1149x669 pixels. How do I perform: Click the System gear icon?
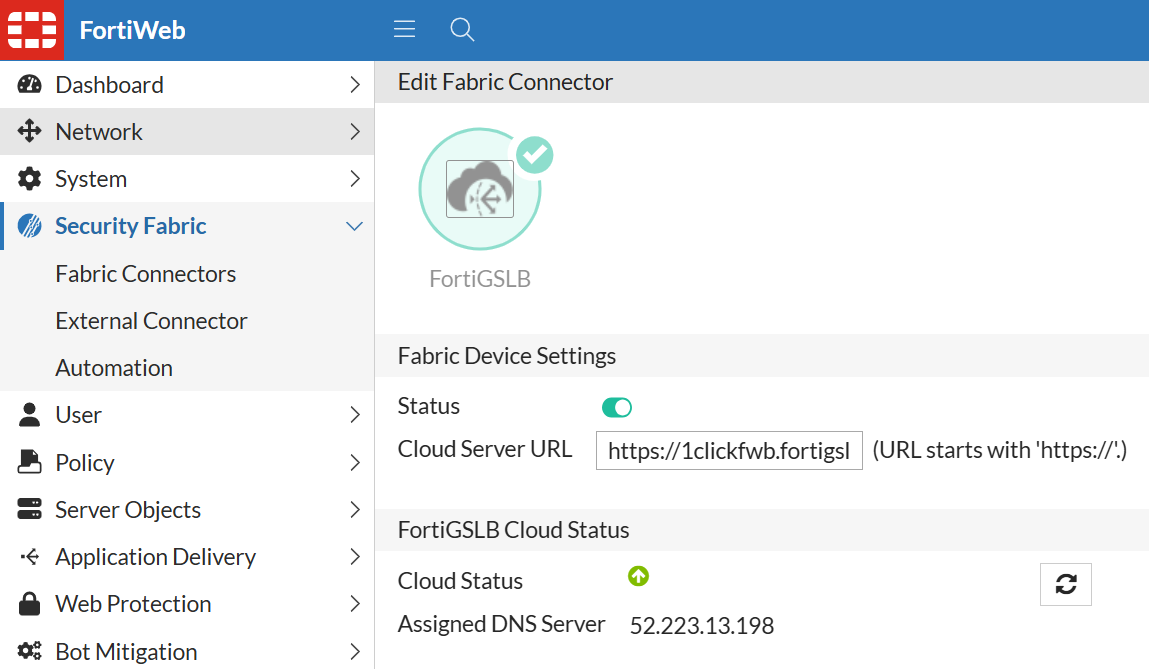coord(29,179)
